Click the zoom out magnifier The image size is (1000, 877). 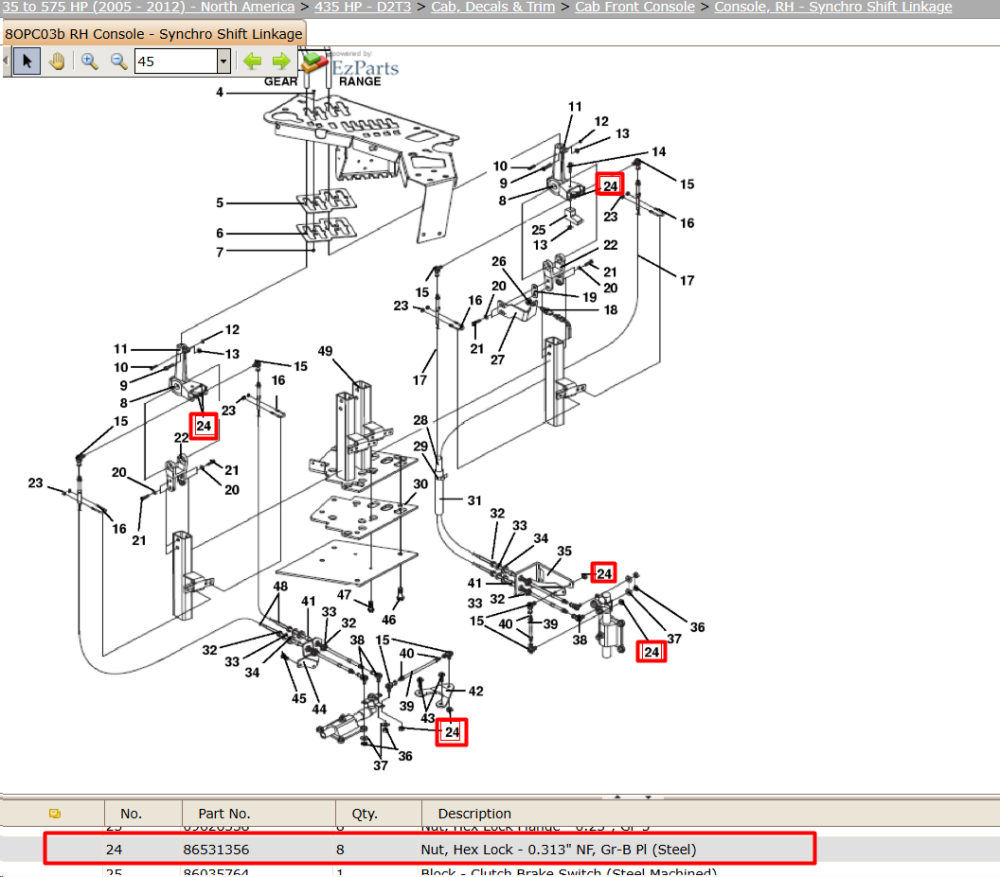click(x=119, y=61)
